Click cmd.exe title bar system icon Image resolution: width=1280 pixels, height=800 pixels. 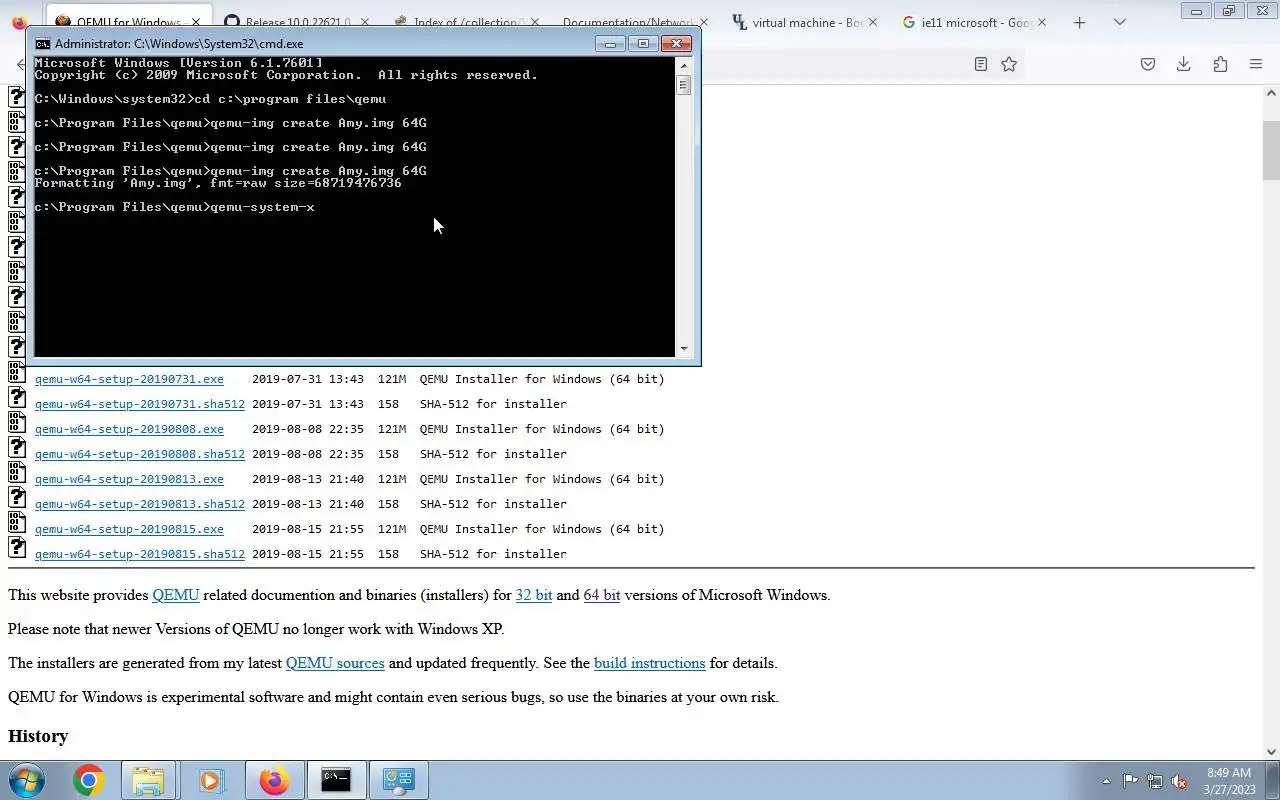click(x=43, y=44)
